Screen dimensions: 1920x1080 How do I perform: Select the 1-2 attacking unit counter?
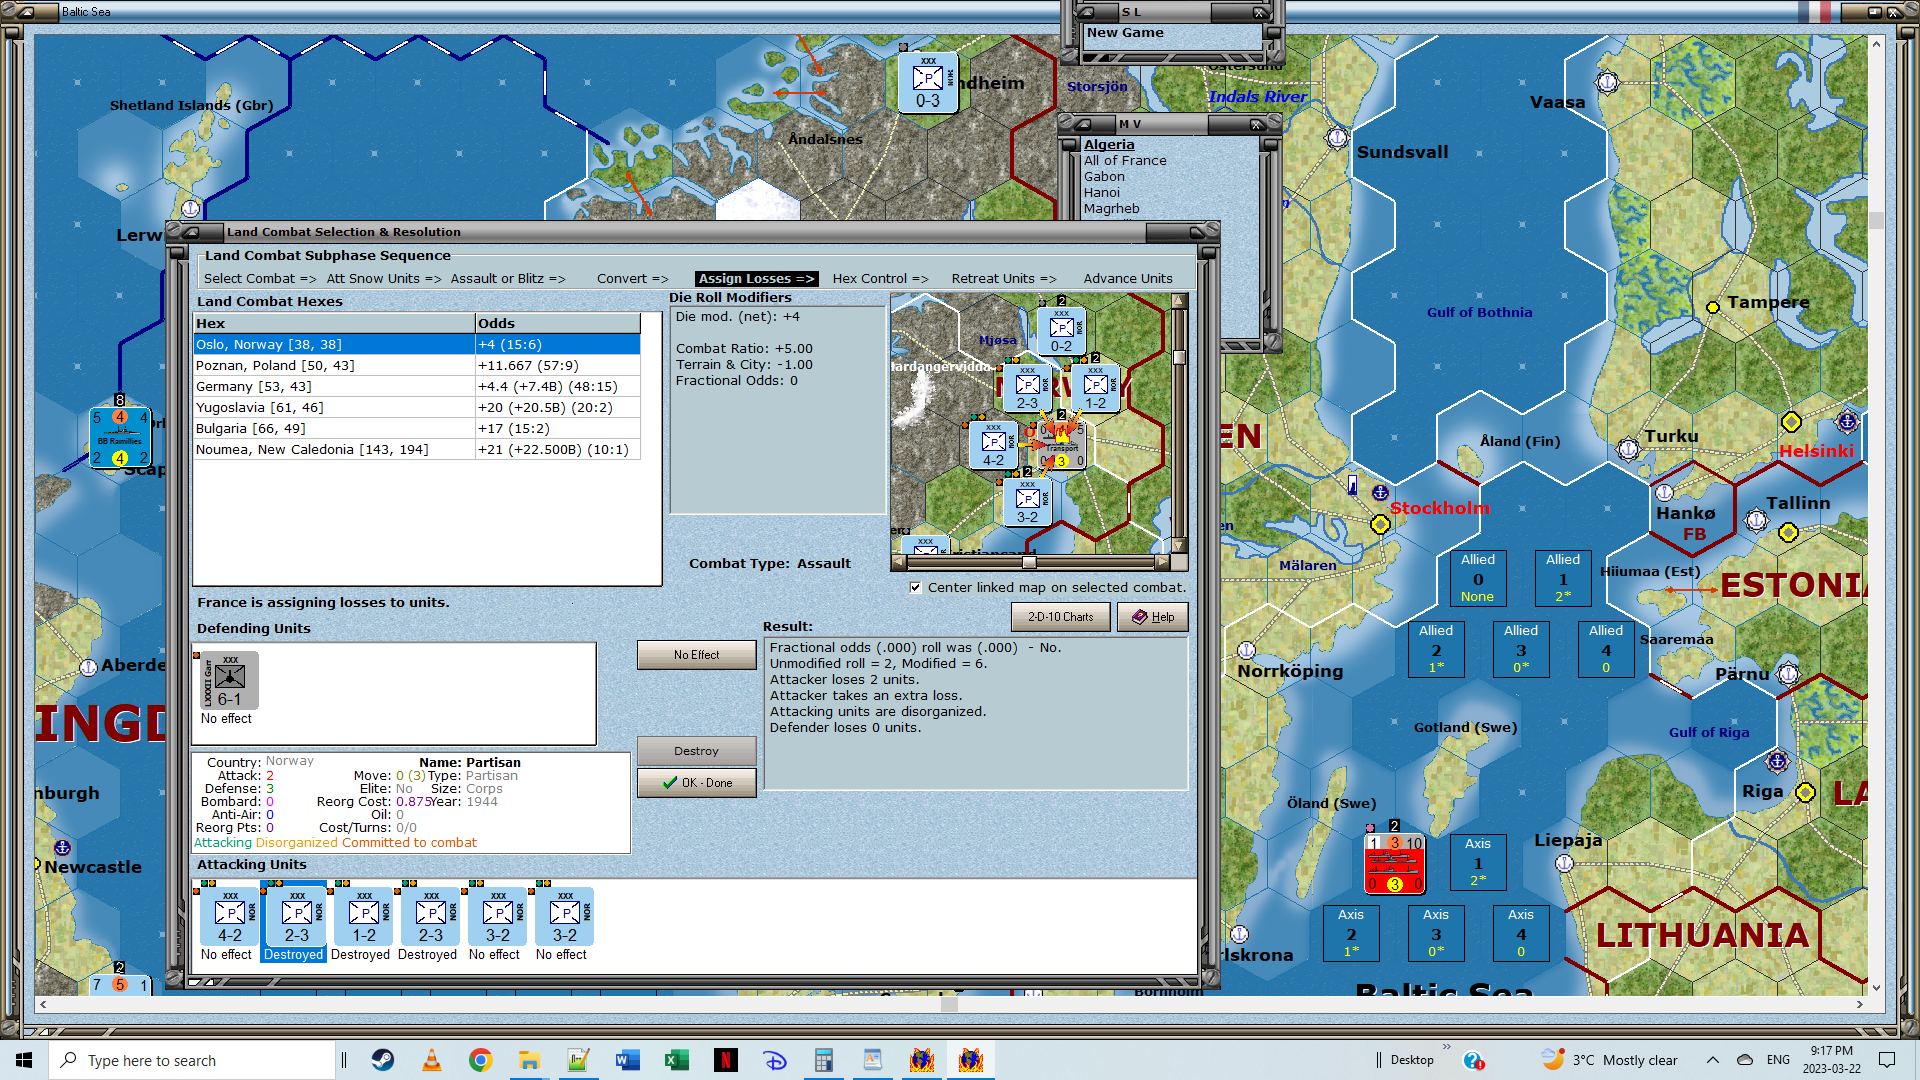pyautogui.click(x=364, y=916)
